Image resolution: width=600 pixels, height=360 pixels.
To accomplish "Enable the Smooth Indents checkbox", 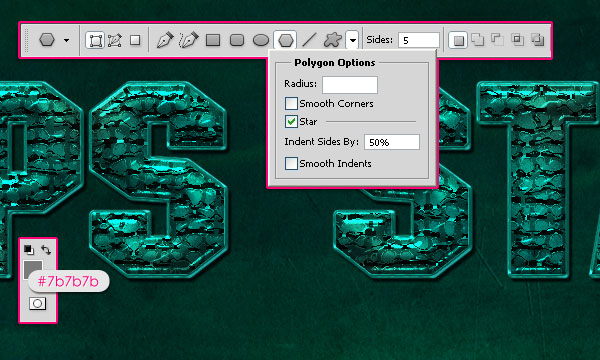I will coord(291,163).
